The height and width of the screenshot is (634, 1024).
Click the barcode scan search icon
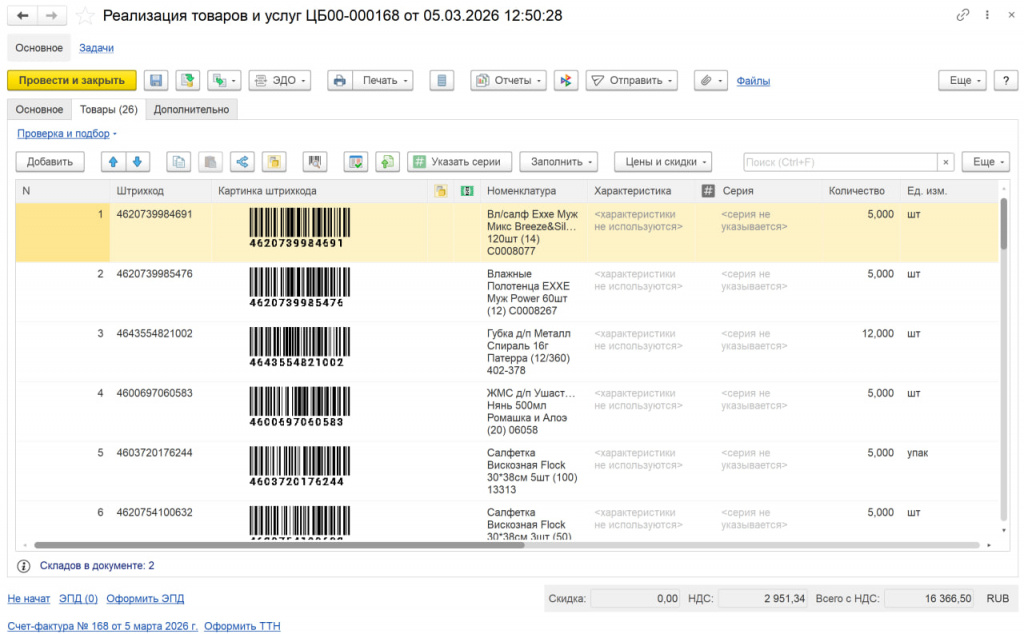point(317,162)
